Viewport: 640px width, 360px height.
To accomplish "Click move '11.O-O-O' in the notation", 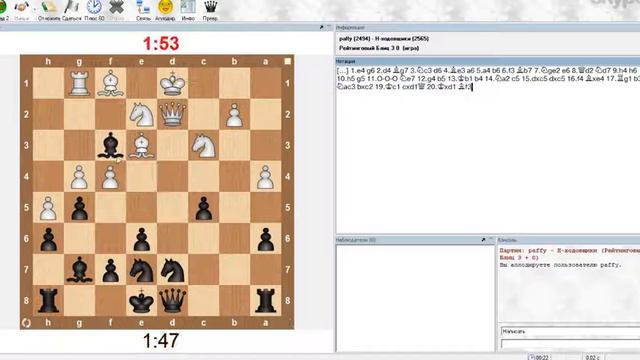I will tap(385, 78).
